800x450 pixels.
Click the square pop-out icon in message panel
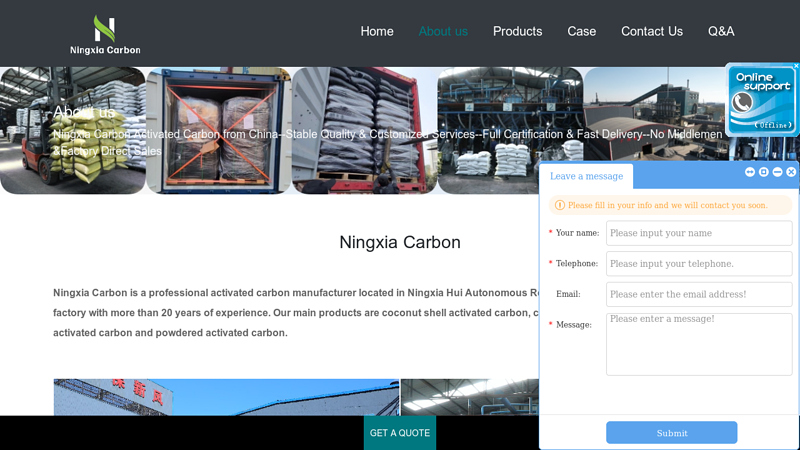[x=763, y=172]
